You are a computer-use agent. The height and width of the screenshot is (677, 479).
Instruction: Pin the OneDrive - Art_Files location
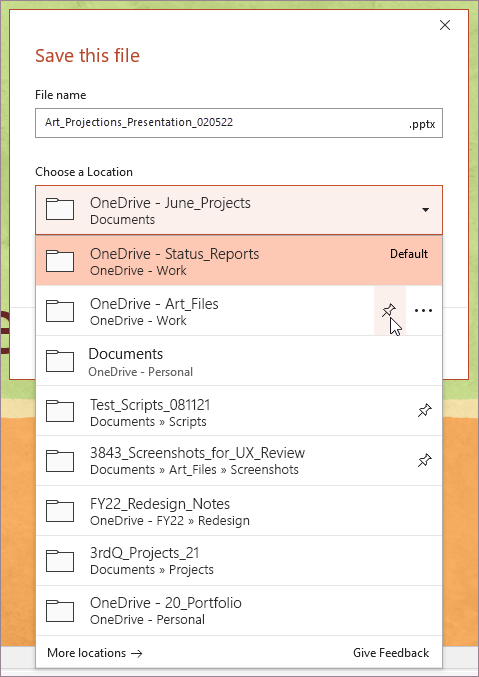tap(390, 310)
